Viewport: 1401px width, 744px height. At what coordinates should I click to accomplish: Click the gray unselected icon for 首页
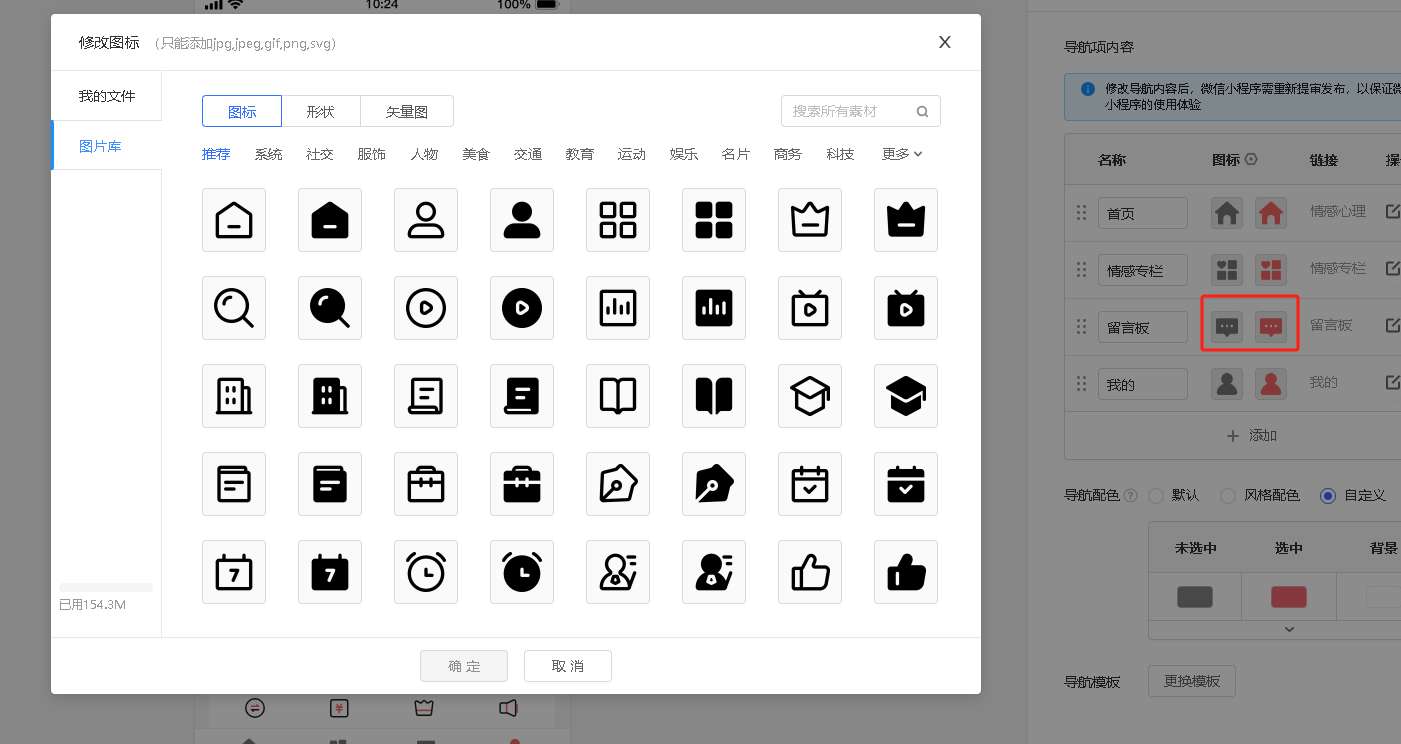coord(1227,213)
